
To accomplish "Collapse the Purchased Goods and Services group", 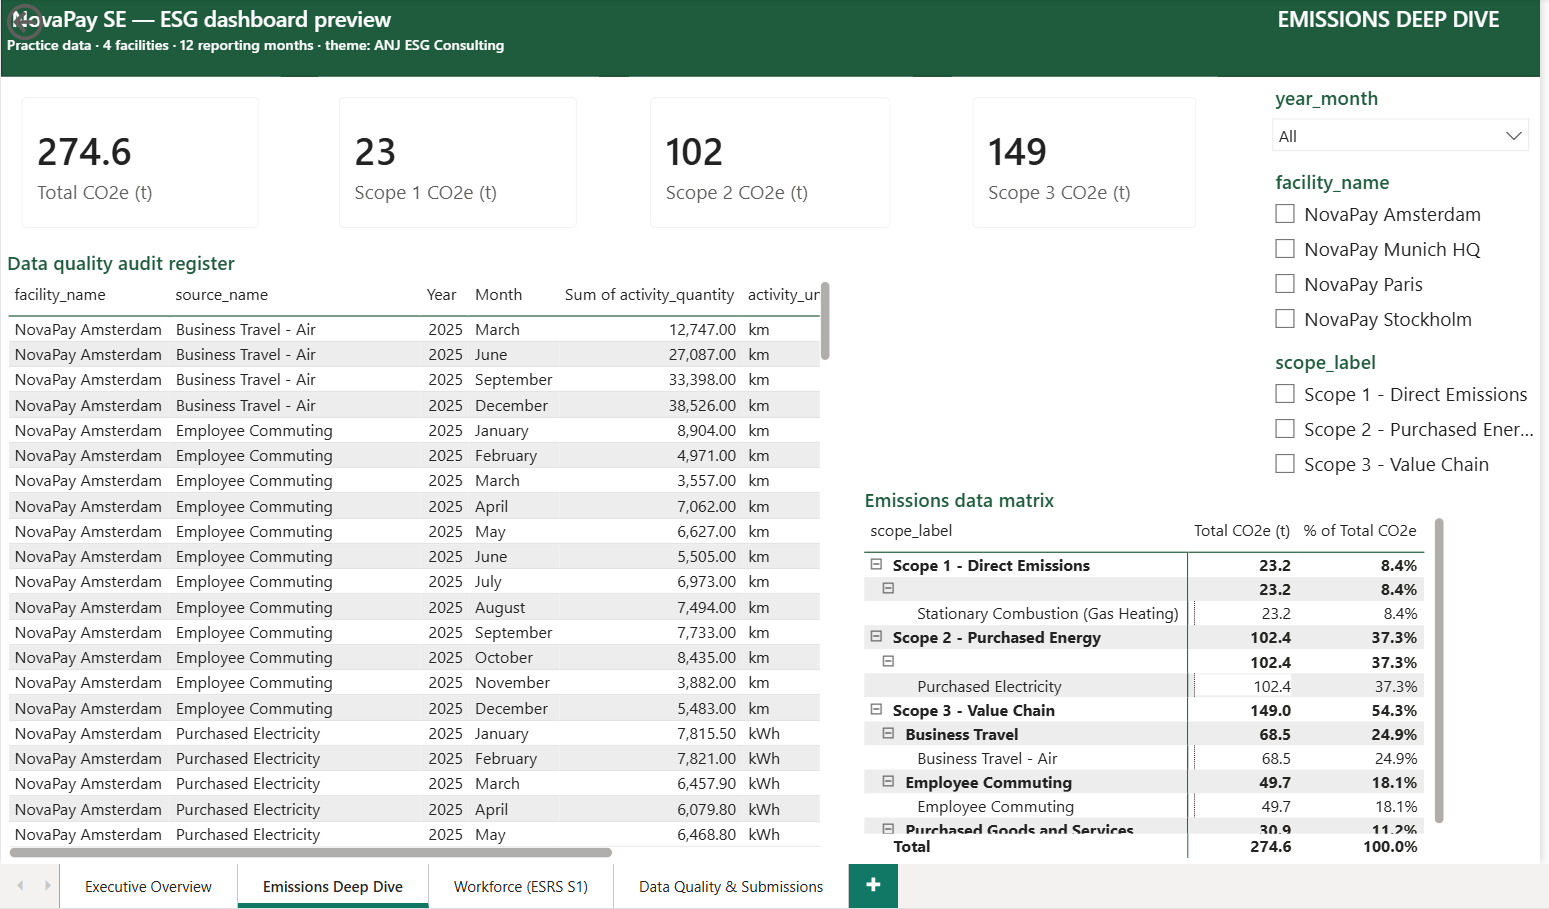I will (888, 828).
